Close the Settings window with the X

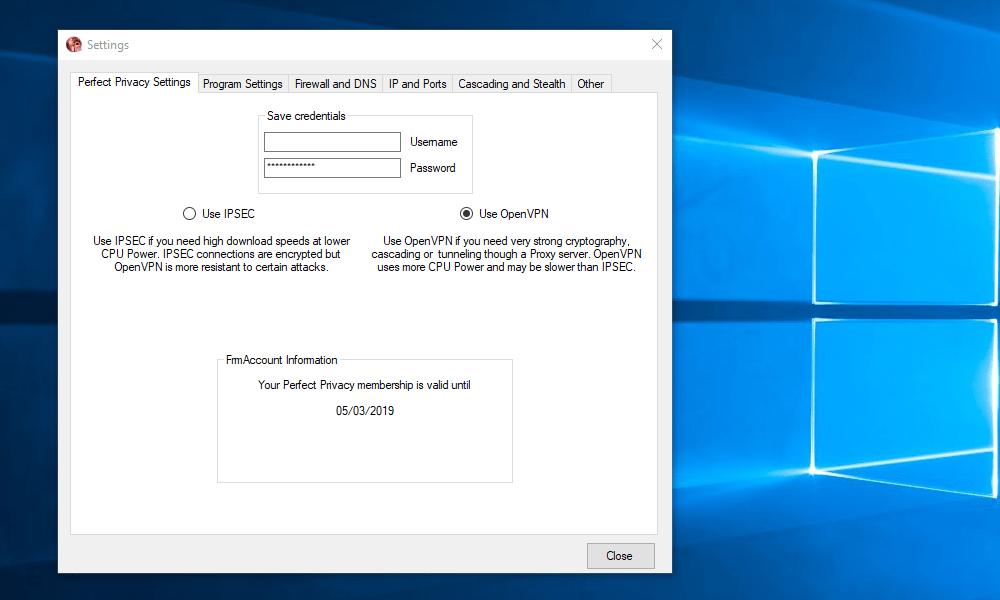click(657, 44)
